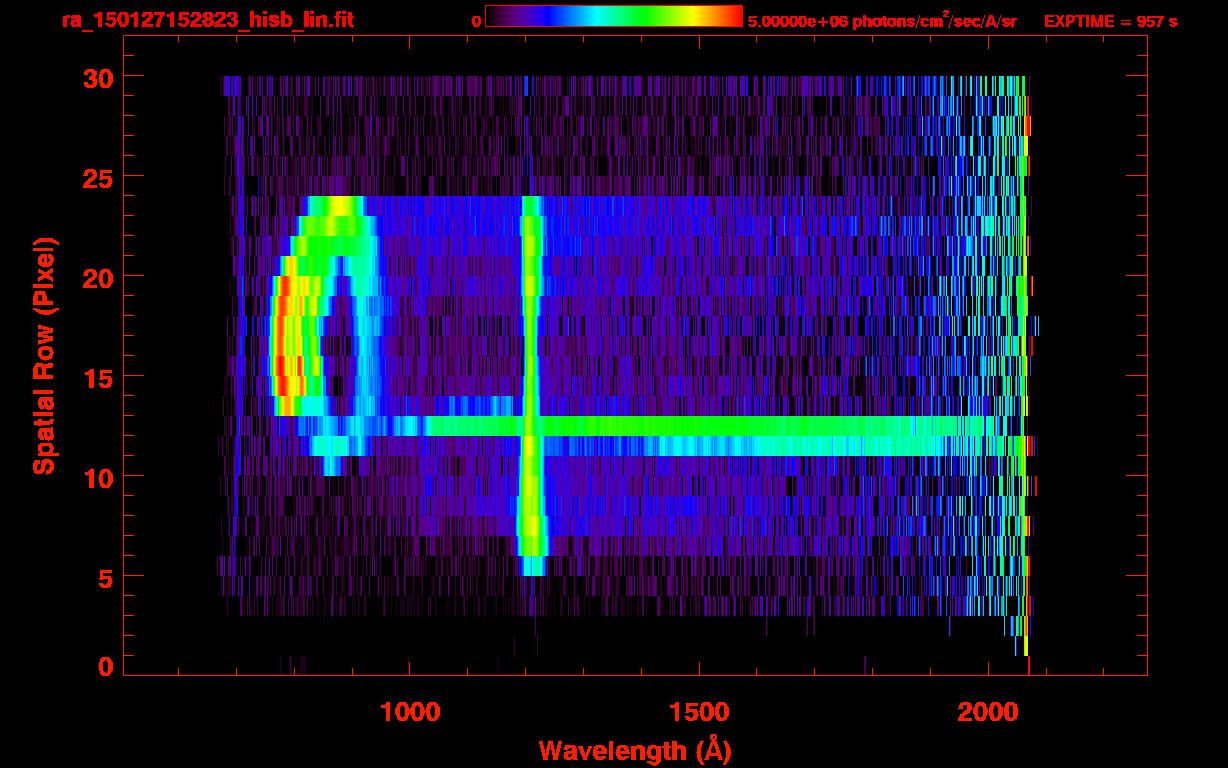Click the file name ra_150127152823_hisb_lin.fit title
This screenshot has width=1228, height=768.
[207, 20]
